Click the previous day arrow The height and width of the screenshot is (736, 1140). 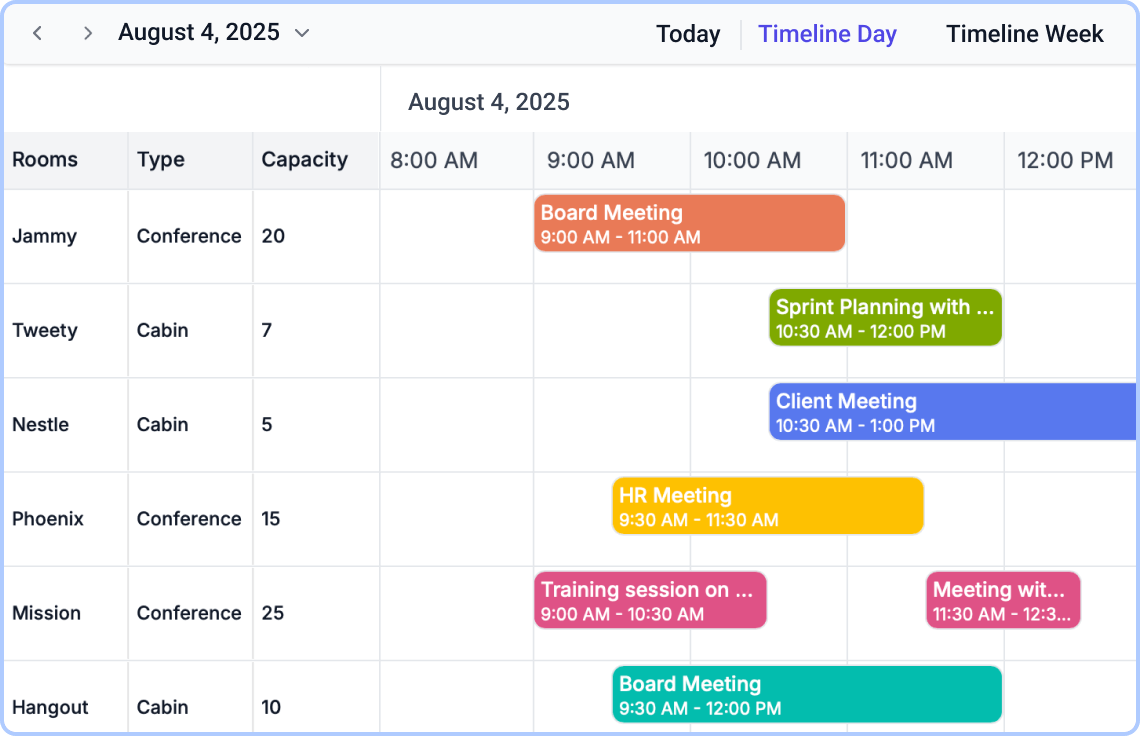coord(37,33)
